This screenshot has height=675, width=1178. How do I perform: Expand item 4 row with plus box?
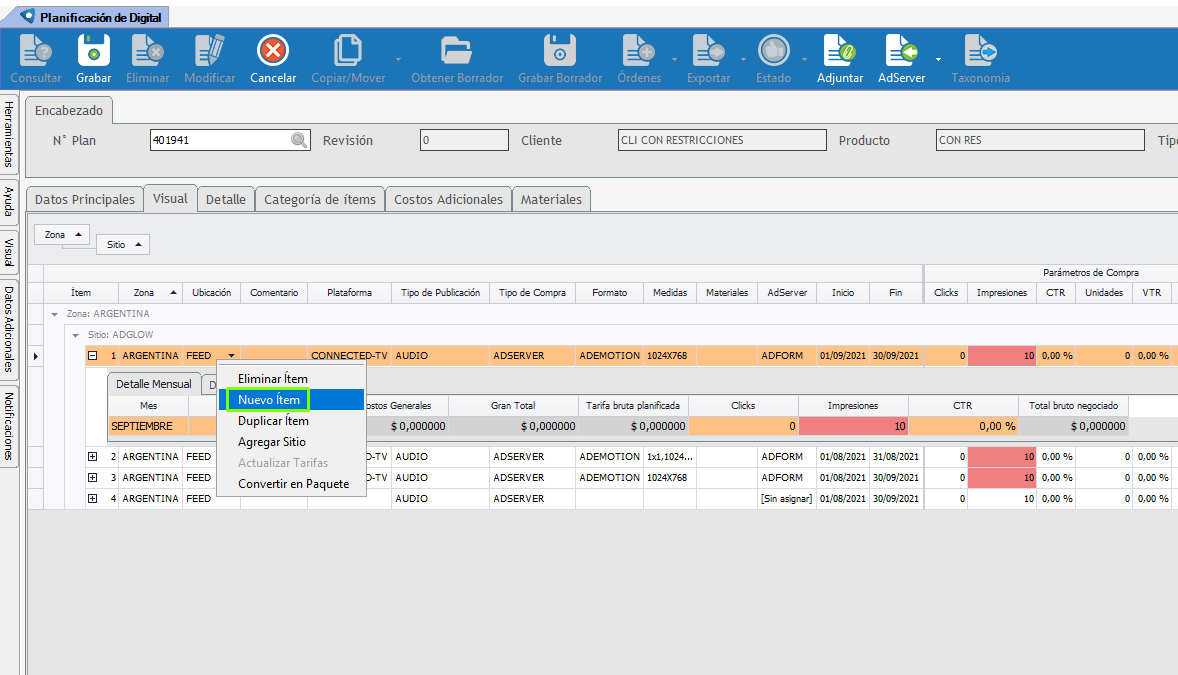click(x=92, y=499)
